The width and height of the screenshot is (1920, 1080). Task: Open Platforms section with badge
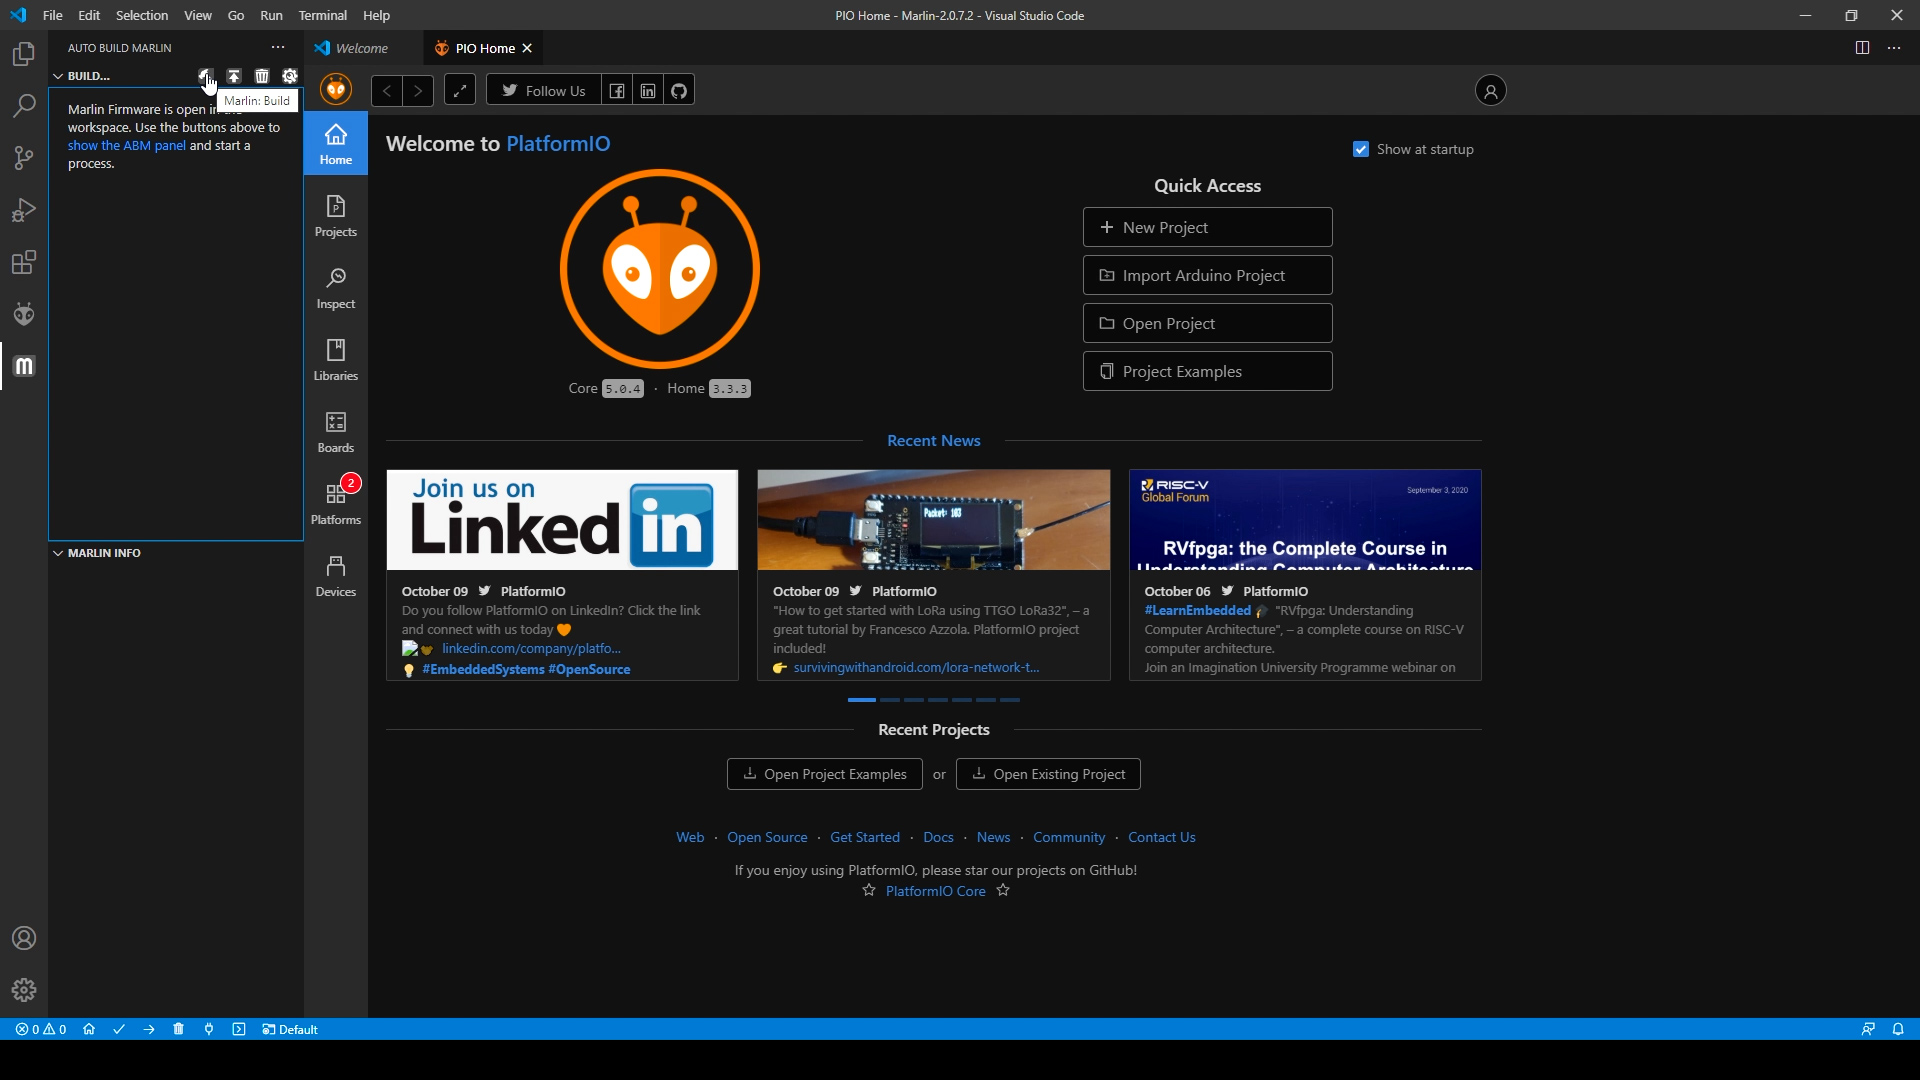pyautogui.click(x=335, y=503)
